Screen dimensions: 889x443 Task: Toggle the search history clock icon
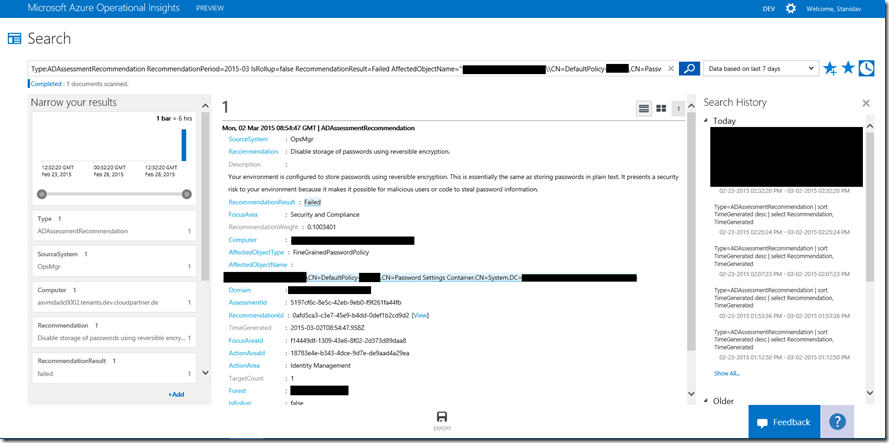click(x=866, y=68)
